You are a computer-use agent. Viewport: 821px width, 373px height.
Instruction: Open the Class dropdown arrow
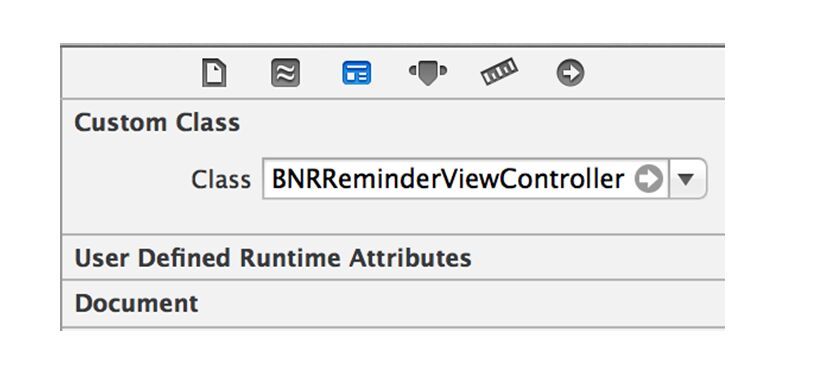[686, 179]
